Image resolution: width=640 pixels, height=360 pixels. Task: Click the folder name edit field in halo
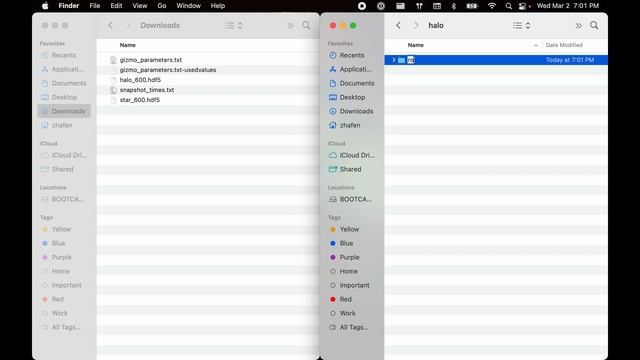tap(411, 60)
